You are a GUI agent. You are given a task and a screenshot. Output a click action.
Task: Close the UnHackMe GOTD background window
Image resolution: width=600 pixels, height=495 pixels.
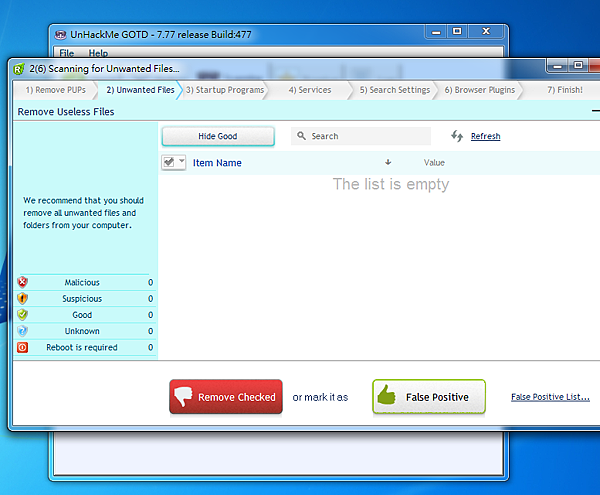(x=486, y=31)
